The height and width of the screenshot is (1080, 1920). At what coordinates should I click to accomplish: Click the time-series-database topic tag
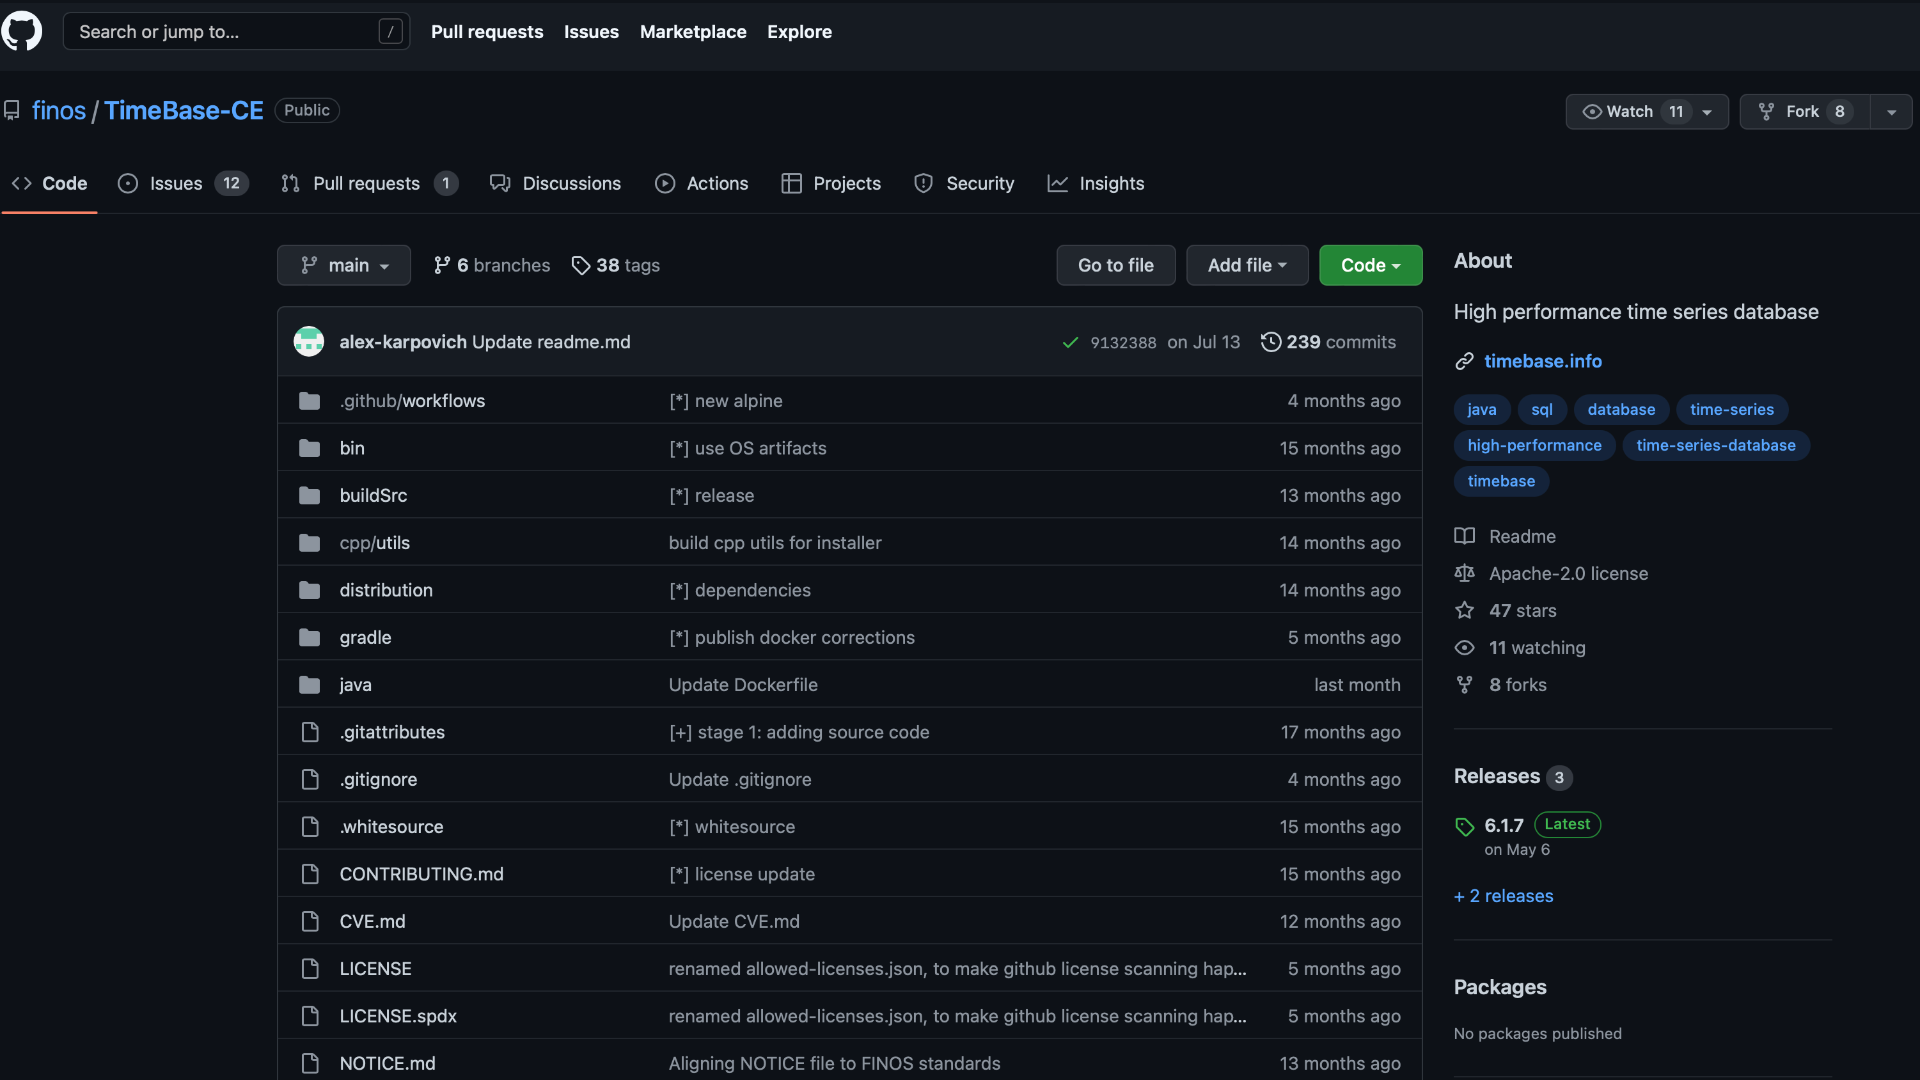1716,445
